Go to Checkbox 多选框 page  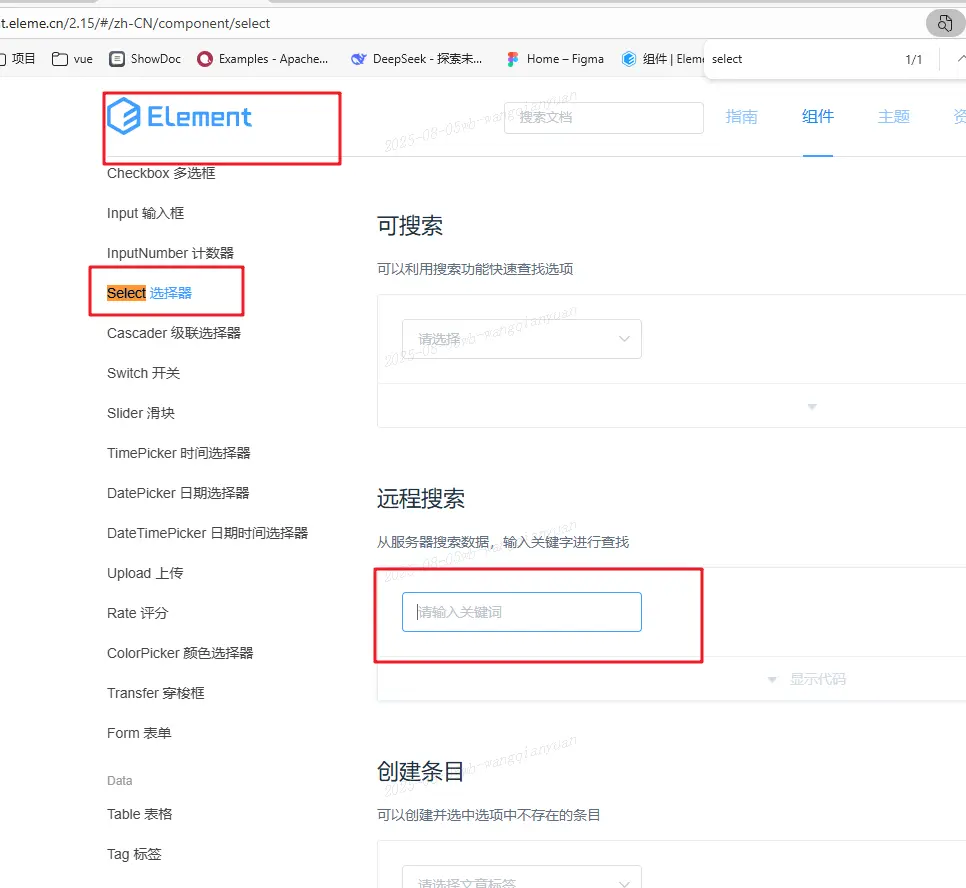(x=161, y=173)
